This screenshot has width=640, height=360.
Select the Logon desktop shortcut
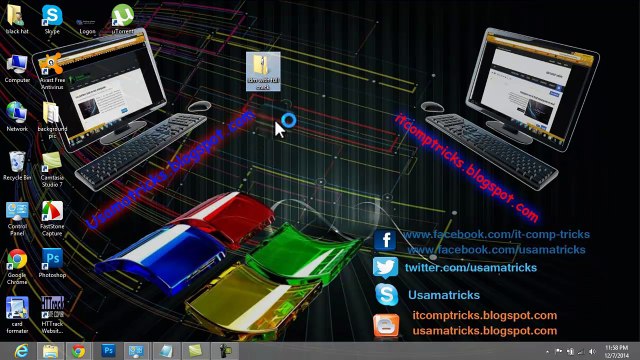(x=87, y=25)
